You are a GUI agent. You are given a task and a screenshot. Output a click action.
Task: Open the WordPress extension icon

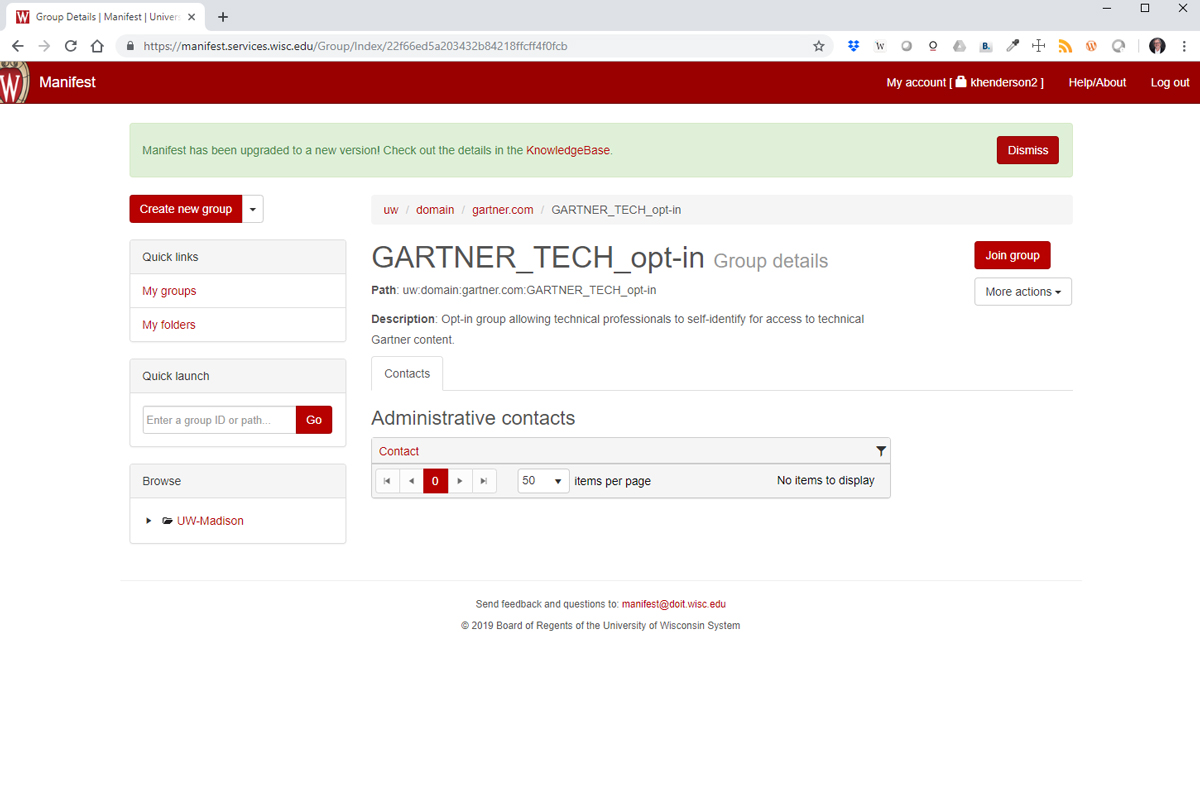pyautogui.click(x=1091, y=45)
